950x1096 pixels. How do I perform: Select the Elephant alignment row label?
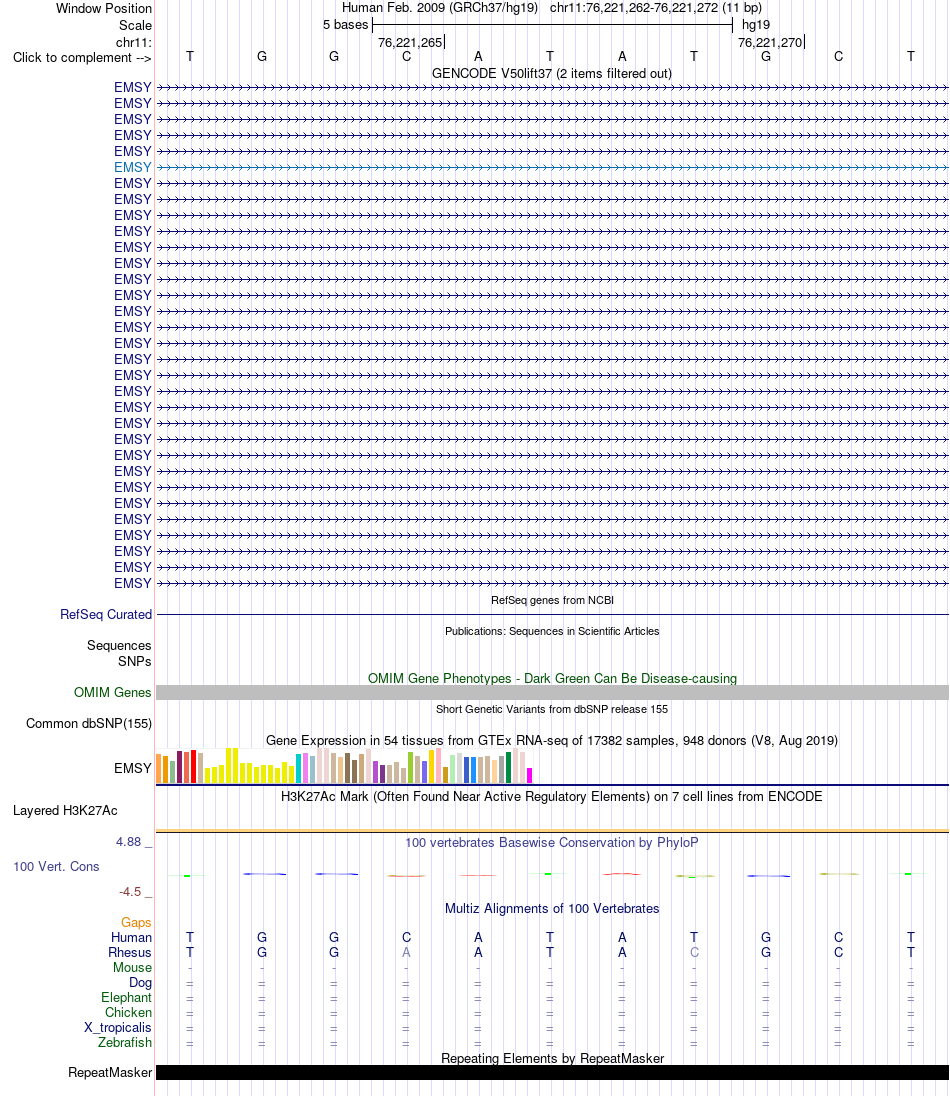coord(126,997)
